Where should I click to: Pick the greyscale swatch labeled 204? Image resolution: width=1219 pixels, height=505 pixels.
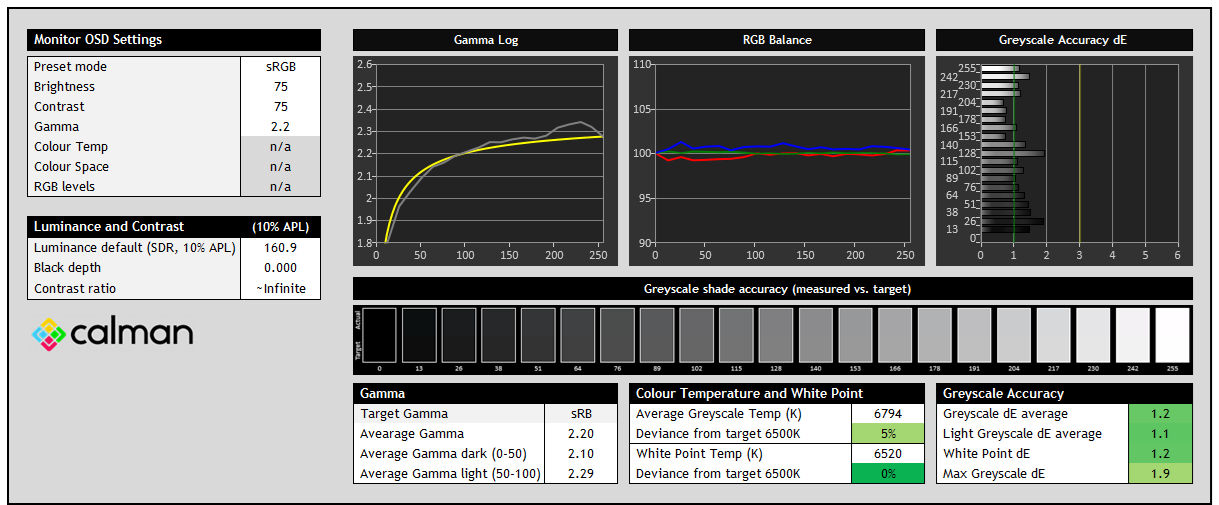(x=1014, y=335)
